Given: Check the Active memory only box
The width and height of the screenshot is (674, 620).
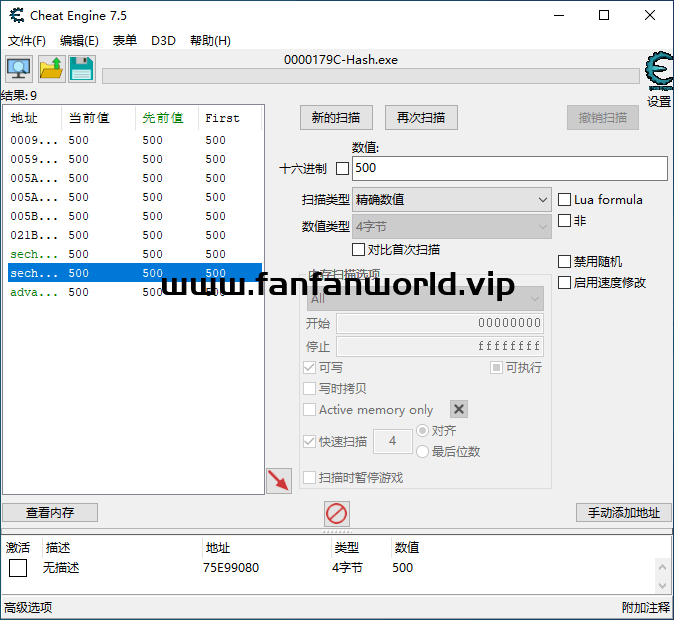Looking at the screenshot, I should click(309, 409).
